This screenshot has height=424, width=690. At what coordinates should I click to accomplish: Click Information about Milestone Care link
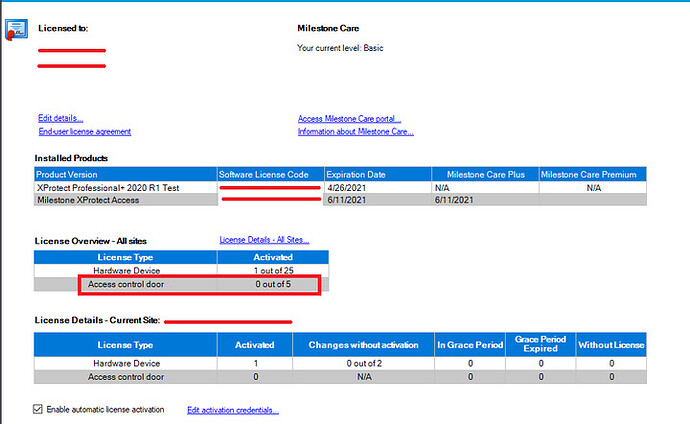pos(355,132)
